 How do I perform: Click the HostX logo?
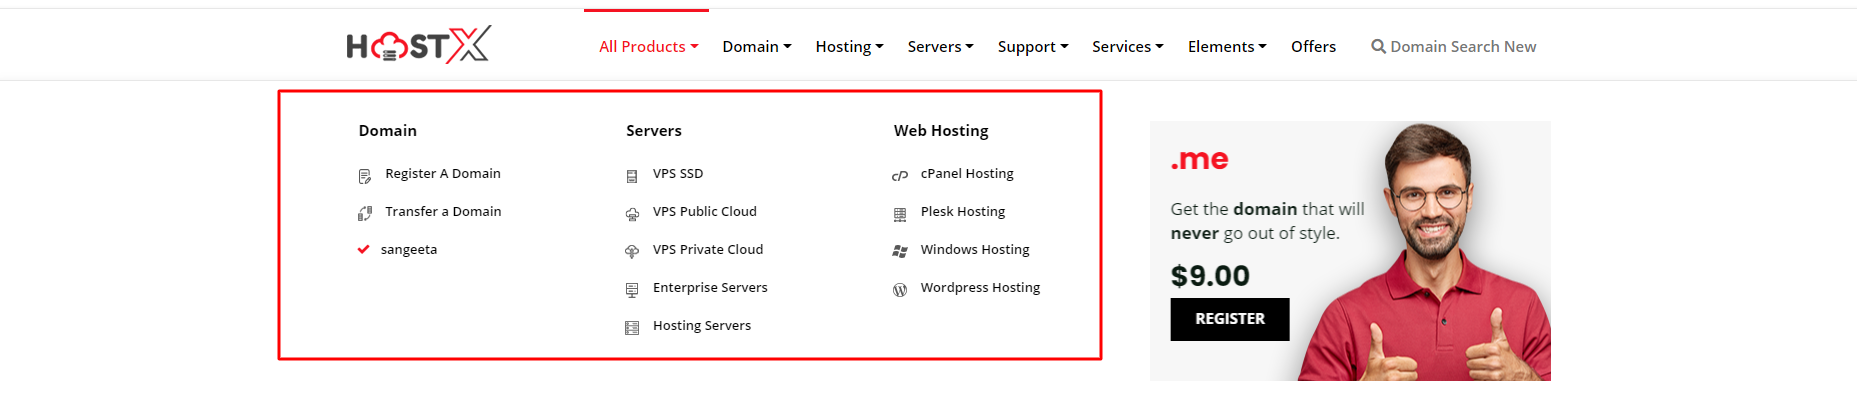pyautogui.click(x=418, y=45)
